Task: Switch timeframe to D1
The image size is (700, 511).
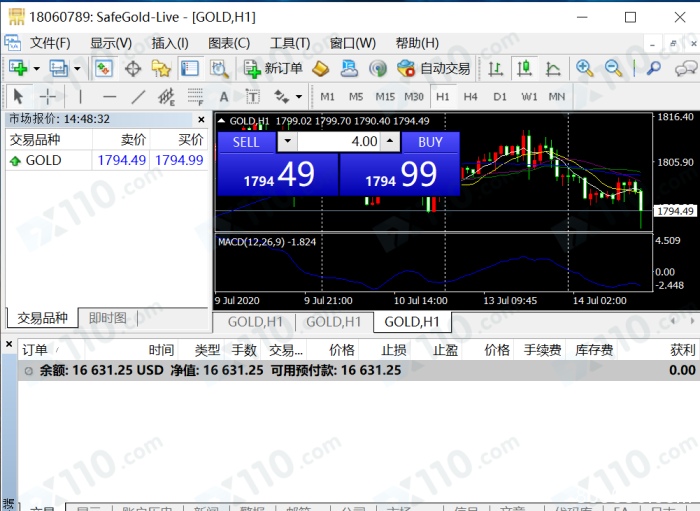Action: [x=500, y=96]
